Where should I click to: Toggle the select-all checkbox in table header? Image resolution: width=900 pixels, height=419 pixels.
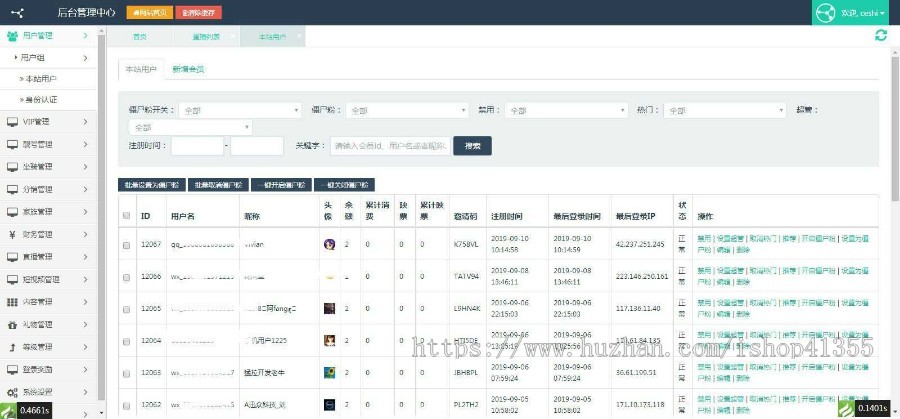coord(126,216)
